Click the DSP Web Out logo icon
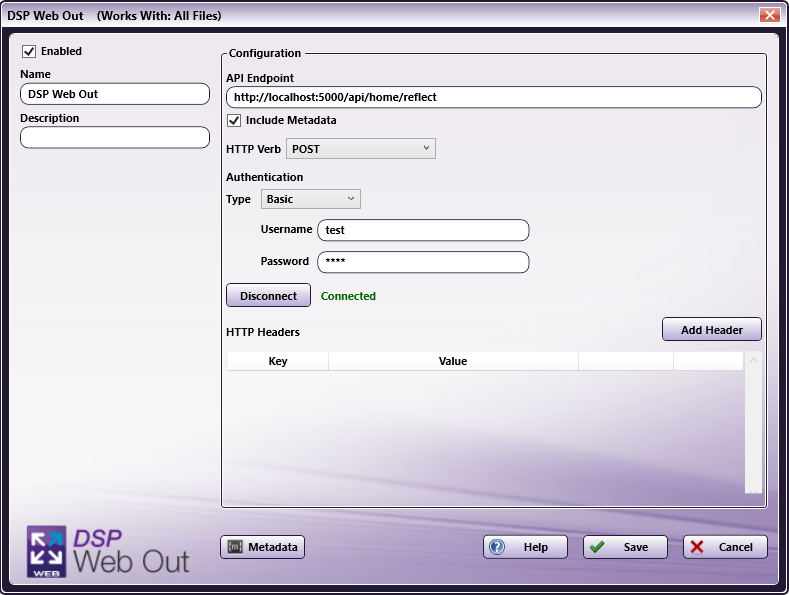 click(x=46, y=552)
